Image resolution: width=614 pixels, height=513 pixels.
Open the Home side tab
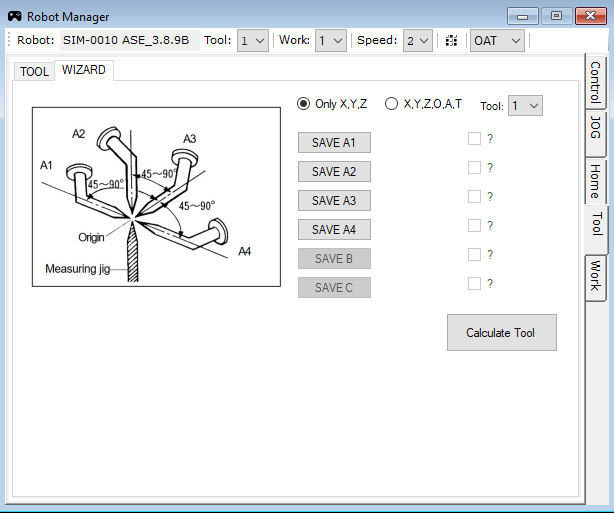tap(596, 181)
